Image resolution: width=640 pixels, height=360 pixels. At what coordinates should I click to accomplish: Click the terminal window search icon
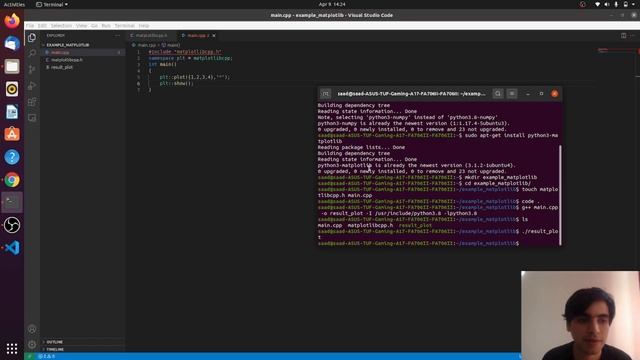coord(498,94)
